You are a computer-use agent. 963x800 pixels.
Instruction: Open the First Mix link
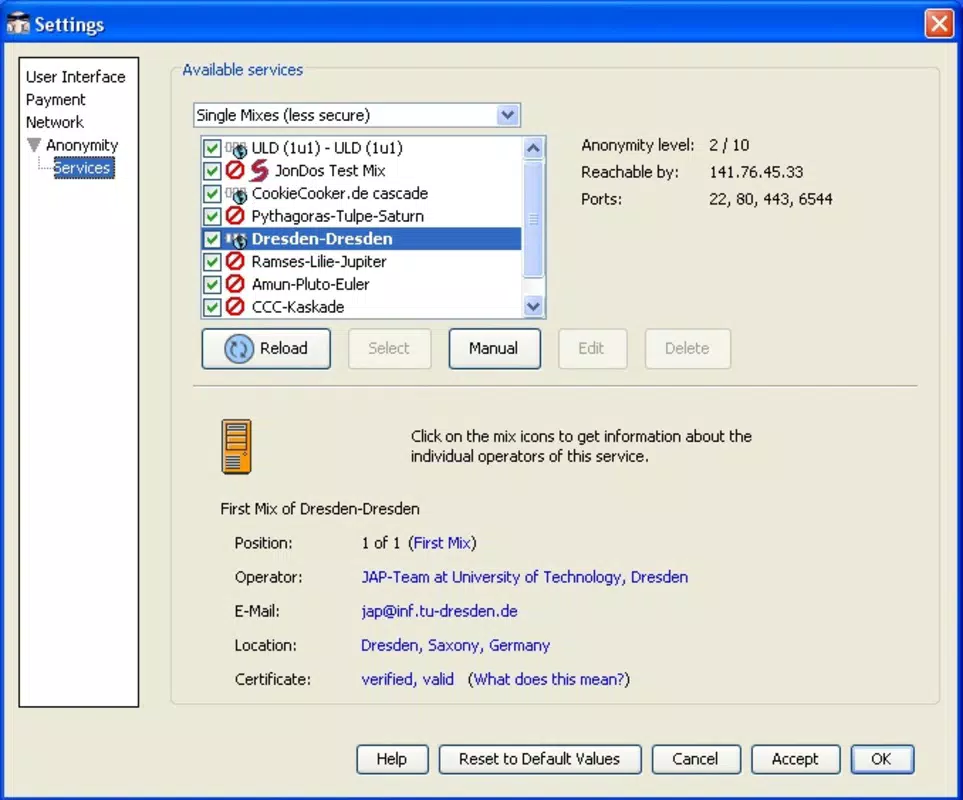pyautogui.click(x=442, y=543)
